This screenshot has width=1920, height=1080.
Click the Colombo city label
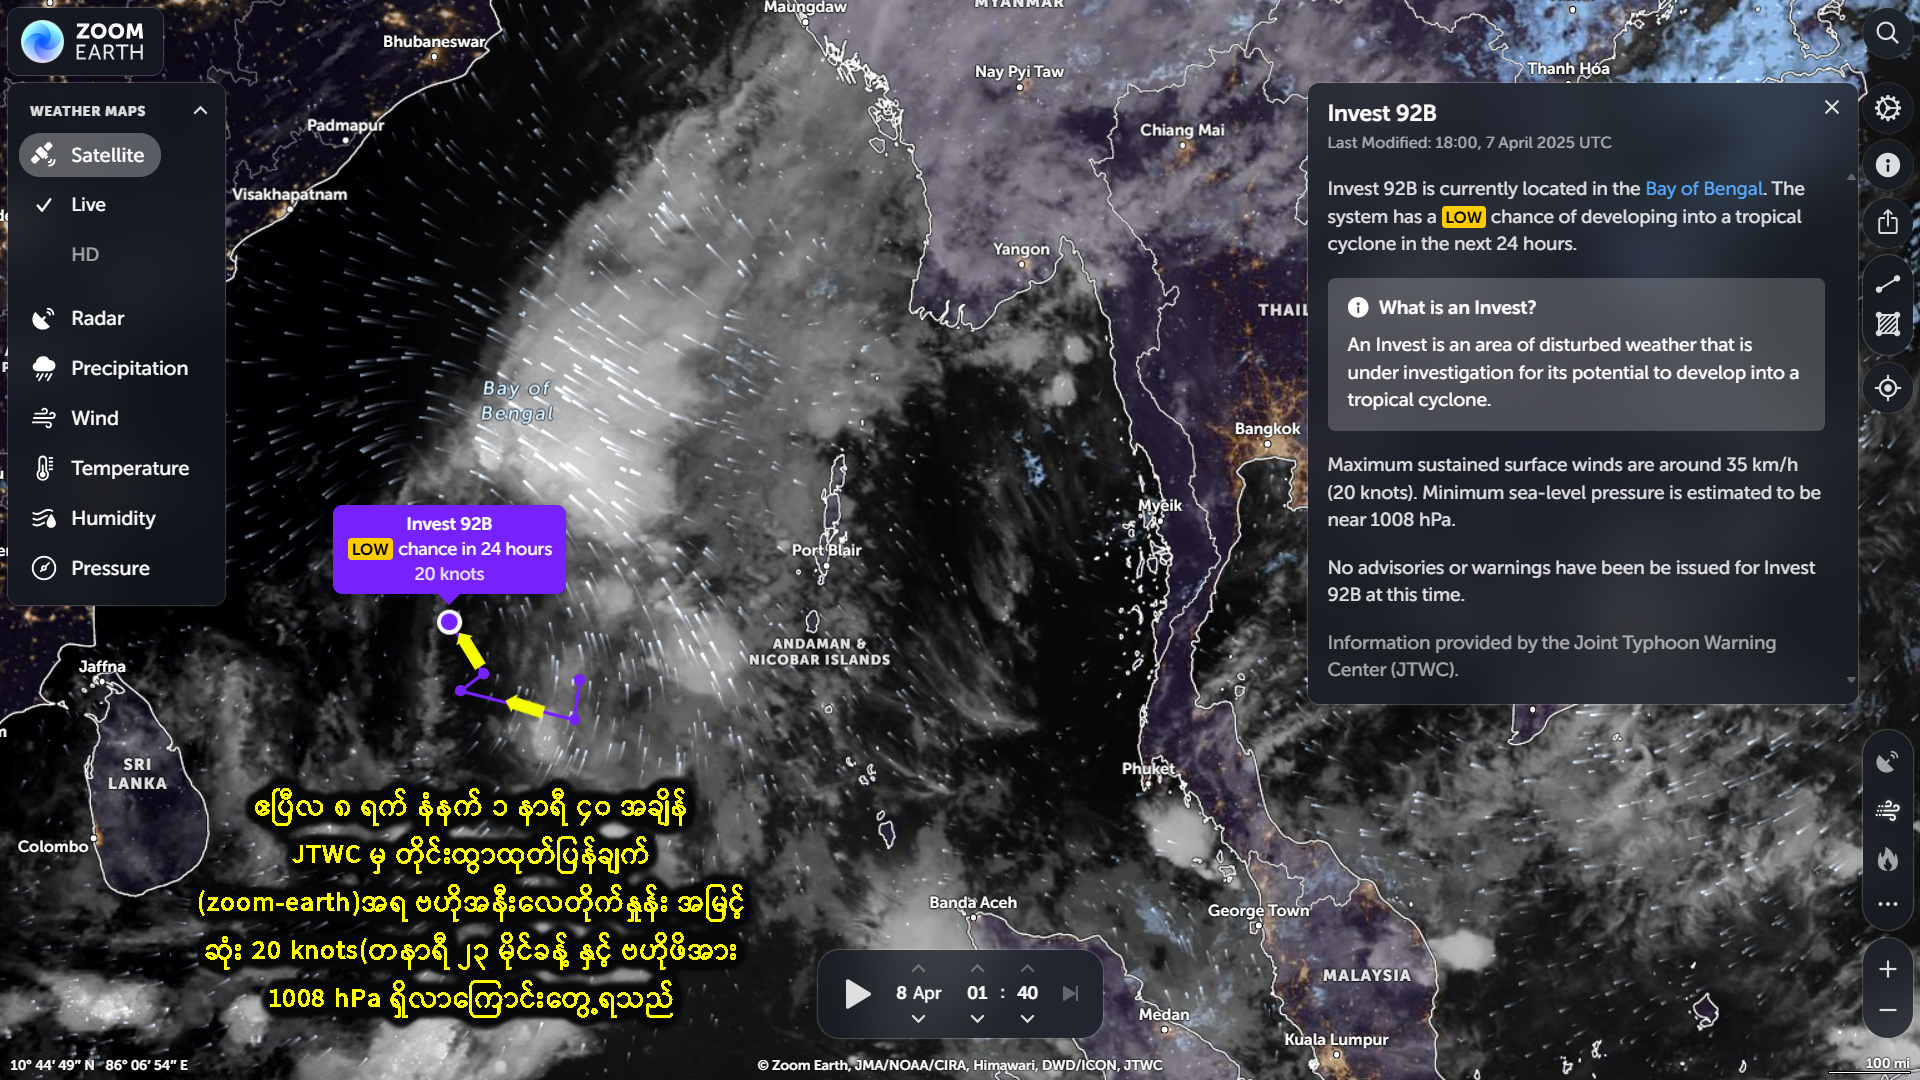53,847
